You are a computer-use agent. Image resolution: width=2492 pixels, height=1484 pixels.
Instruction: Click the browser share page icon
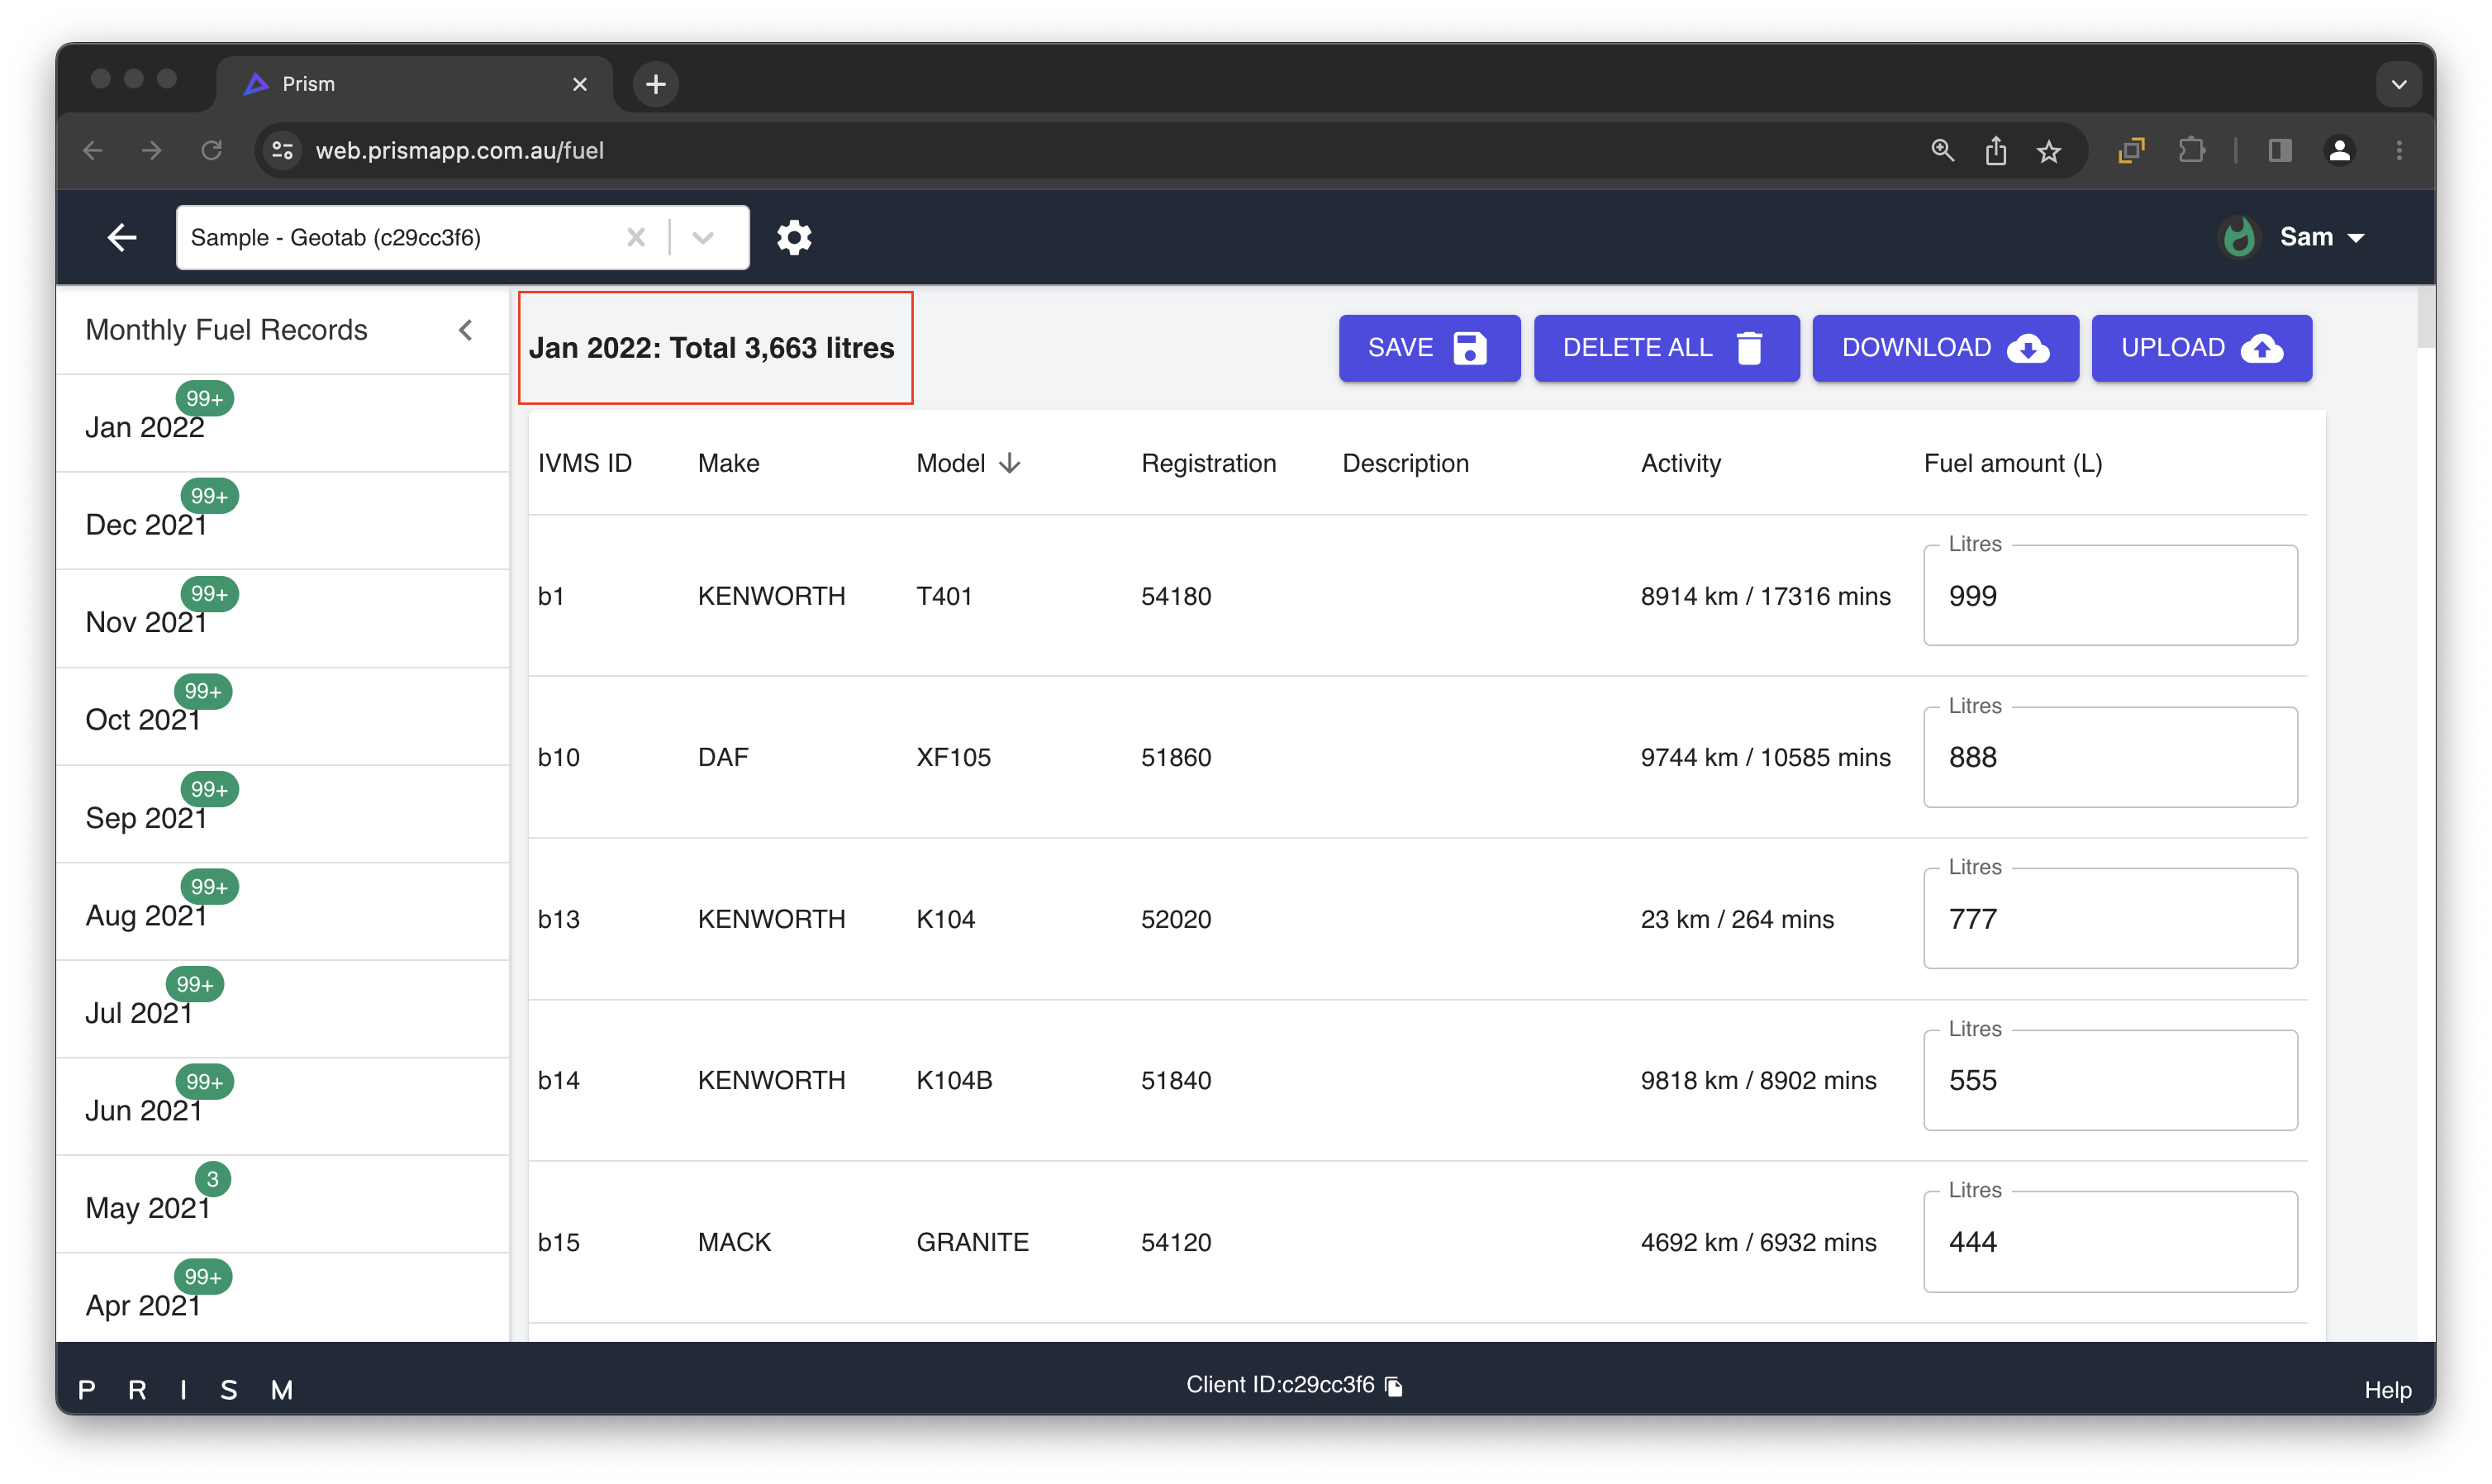[x=1995, y=151]
